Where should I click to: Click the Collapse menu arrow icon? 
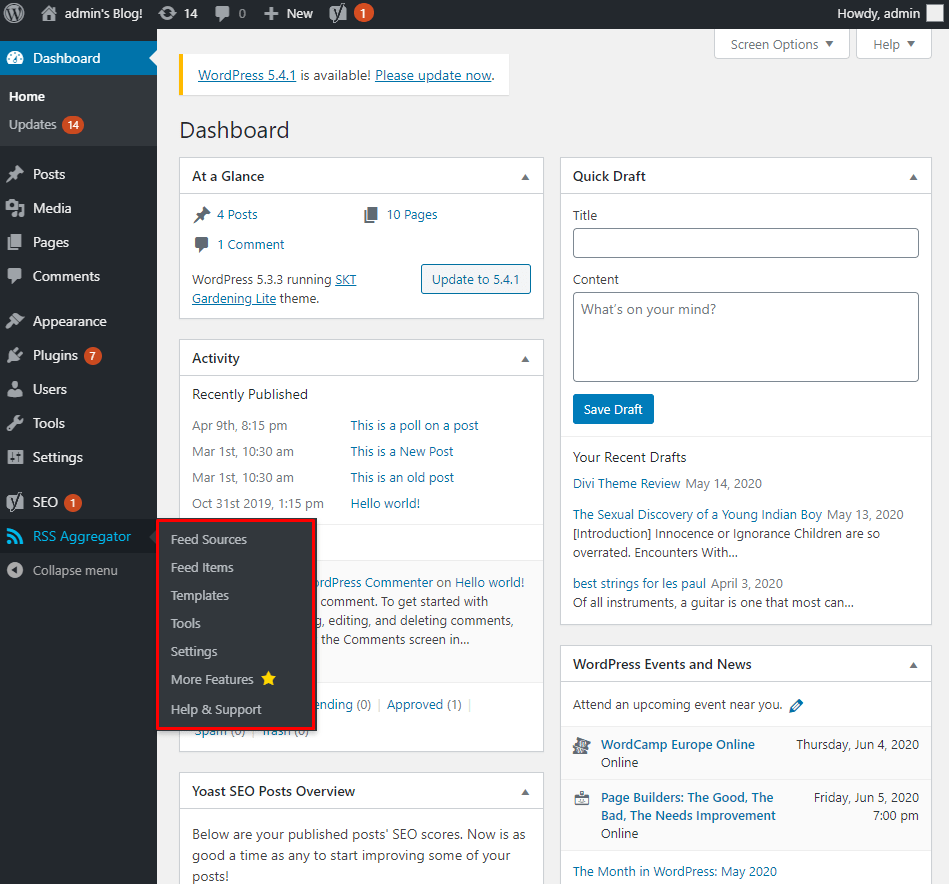point(15,570)
